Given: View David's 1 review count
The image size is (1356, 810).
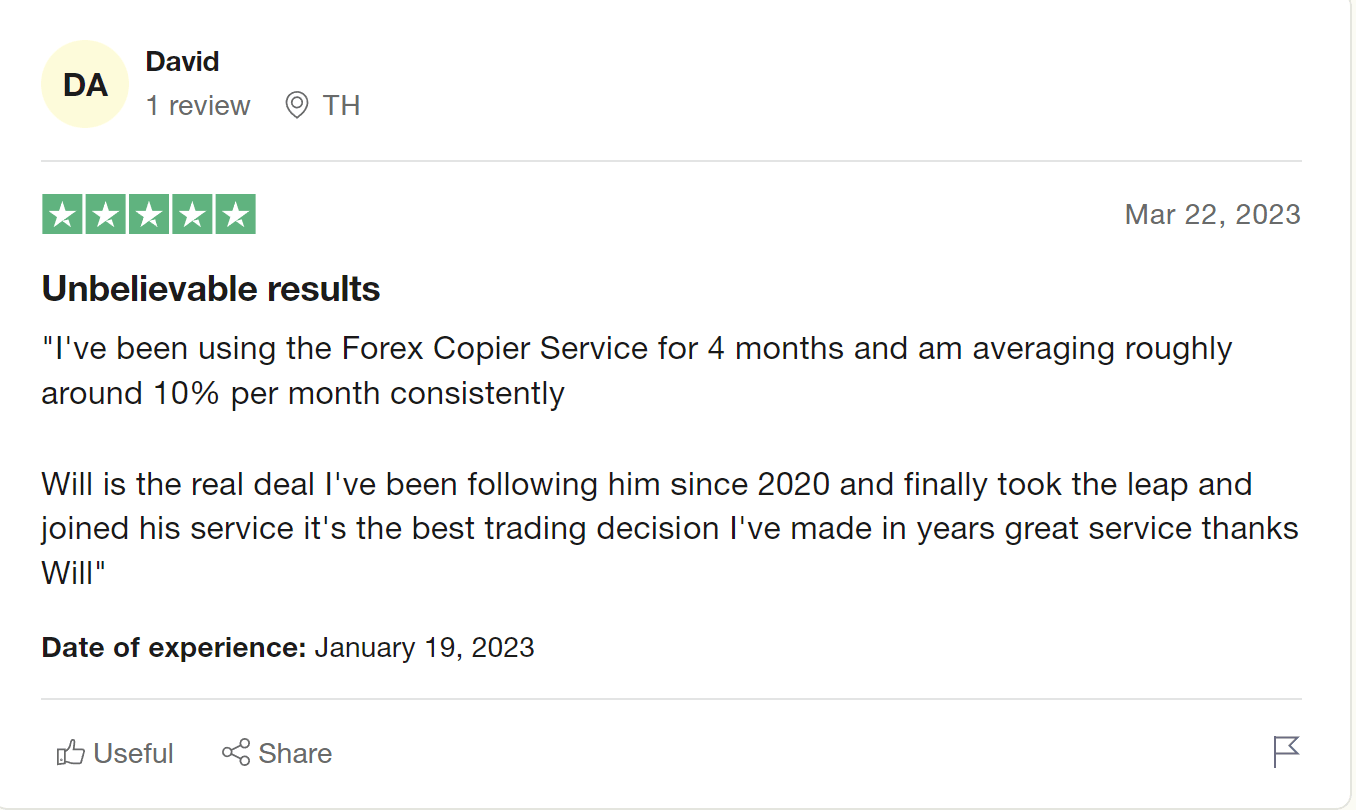Looking at the screenshot, I should tap(198, 105).
